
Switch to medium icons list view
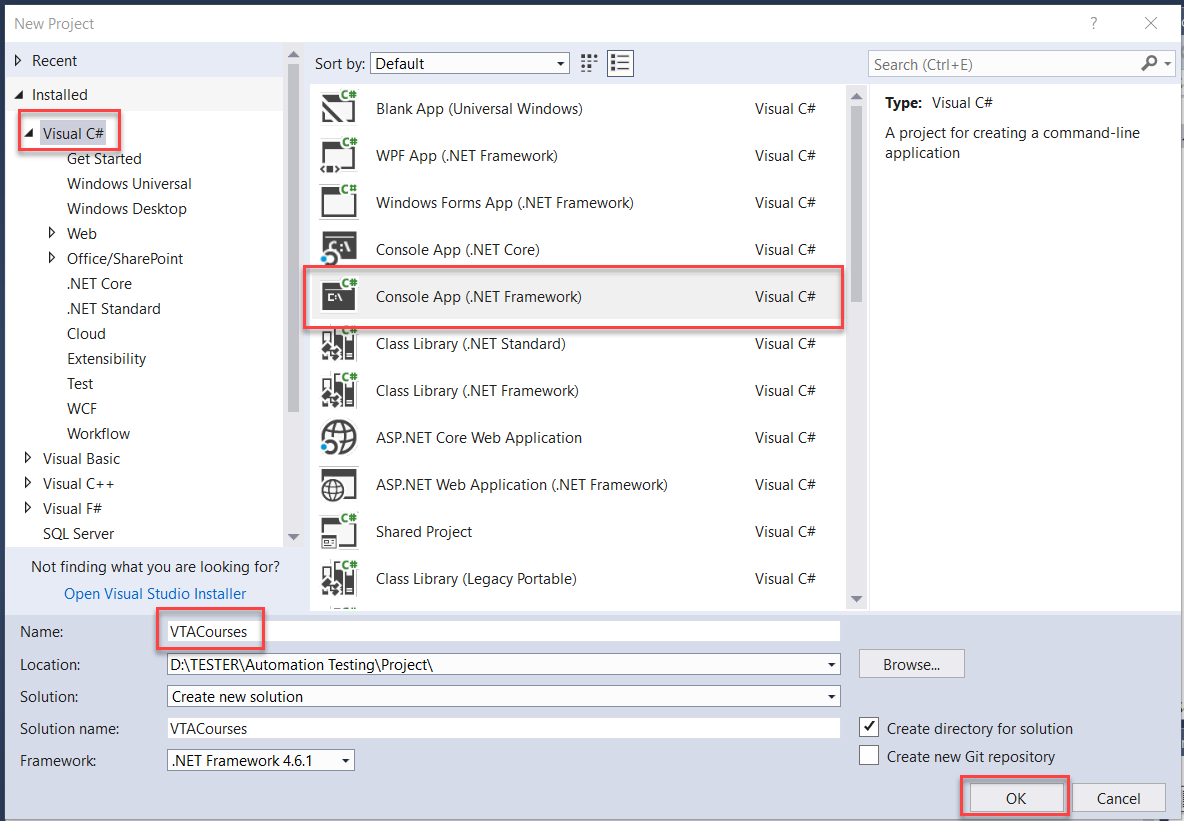620,63
